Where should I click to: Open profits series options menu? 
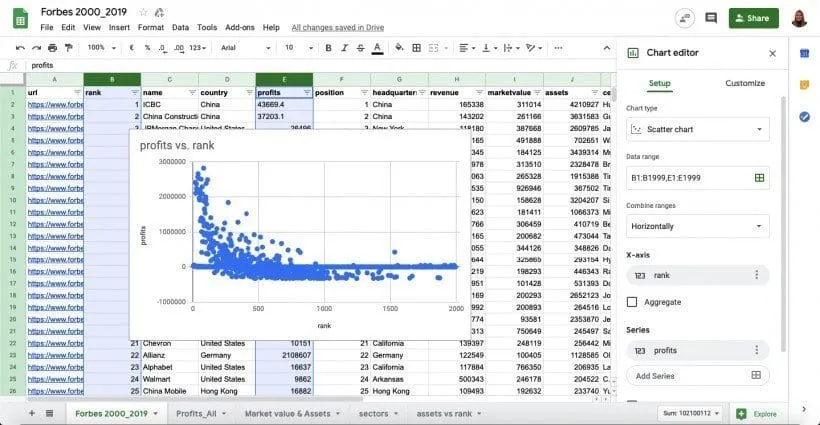(x=756, y=350)
